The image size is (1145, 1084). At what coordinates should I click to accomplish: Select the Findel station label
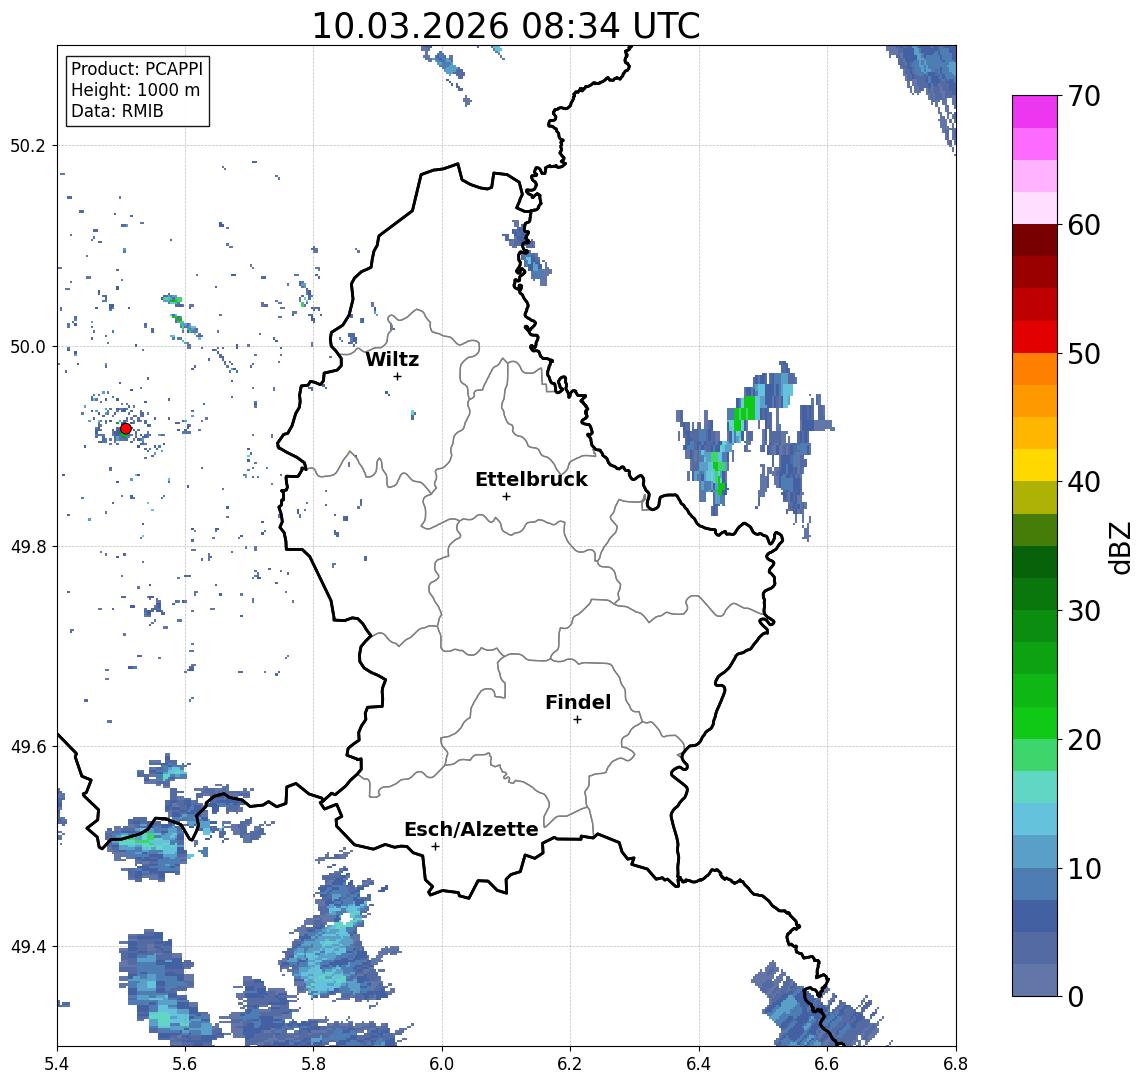tap(578, 702)
